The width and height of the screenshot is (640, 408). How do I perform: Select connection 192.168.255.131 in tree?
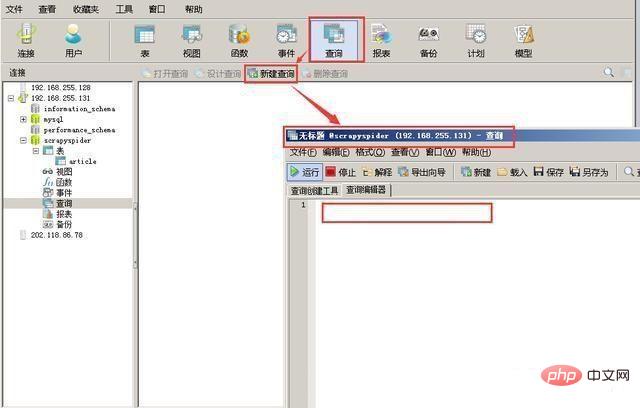61,98
